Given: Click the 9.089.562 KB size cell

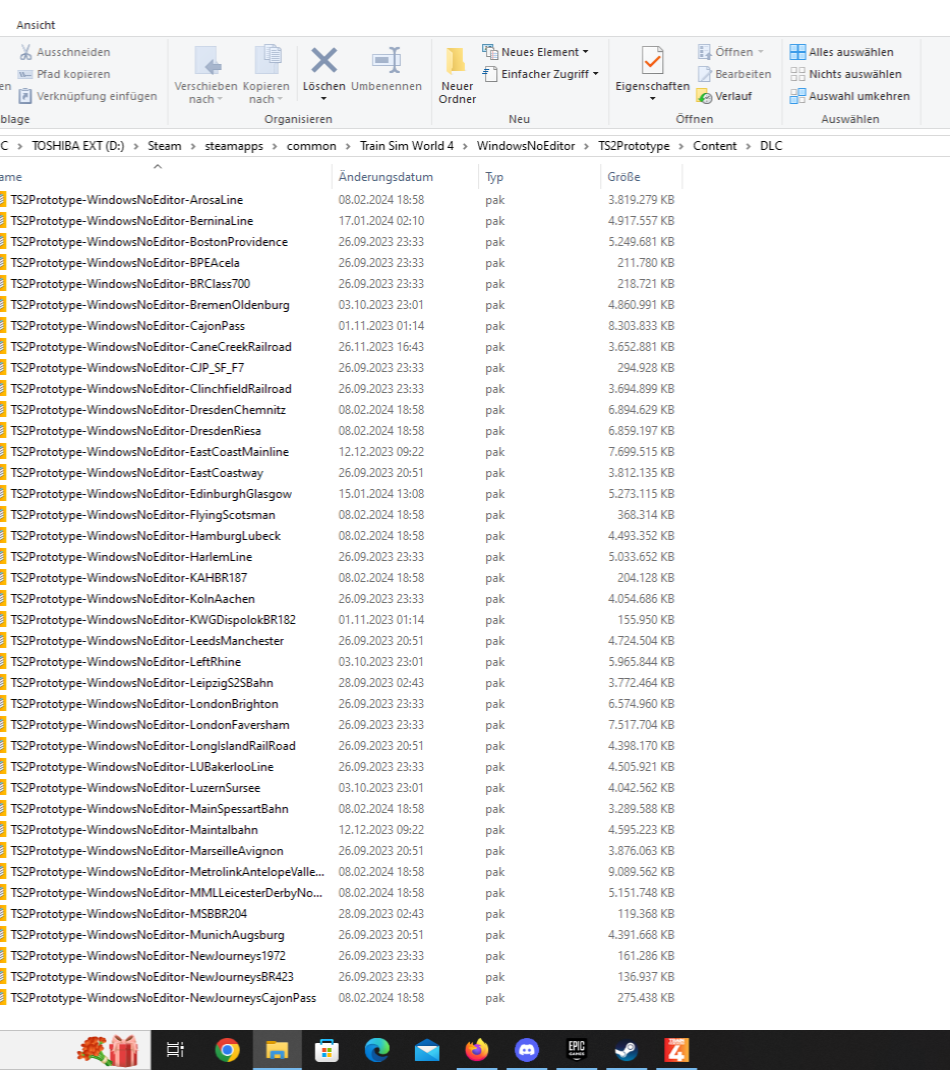Looking at the screenshot, I should point(641,871).
